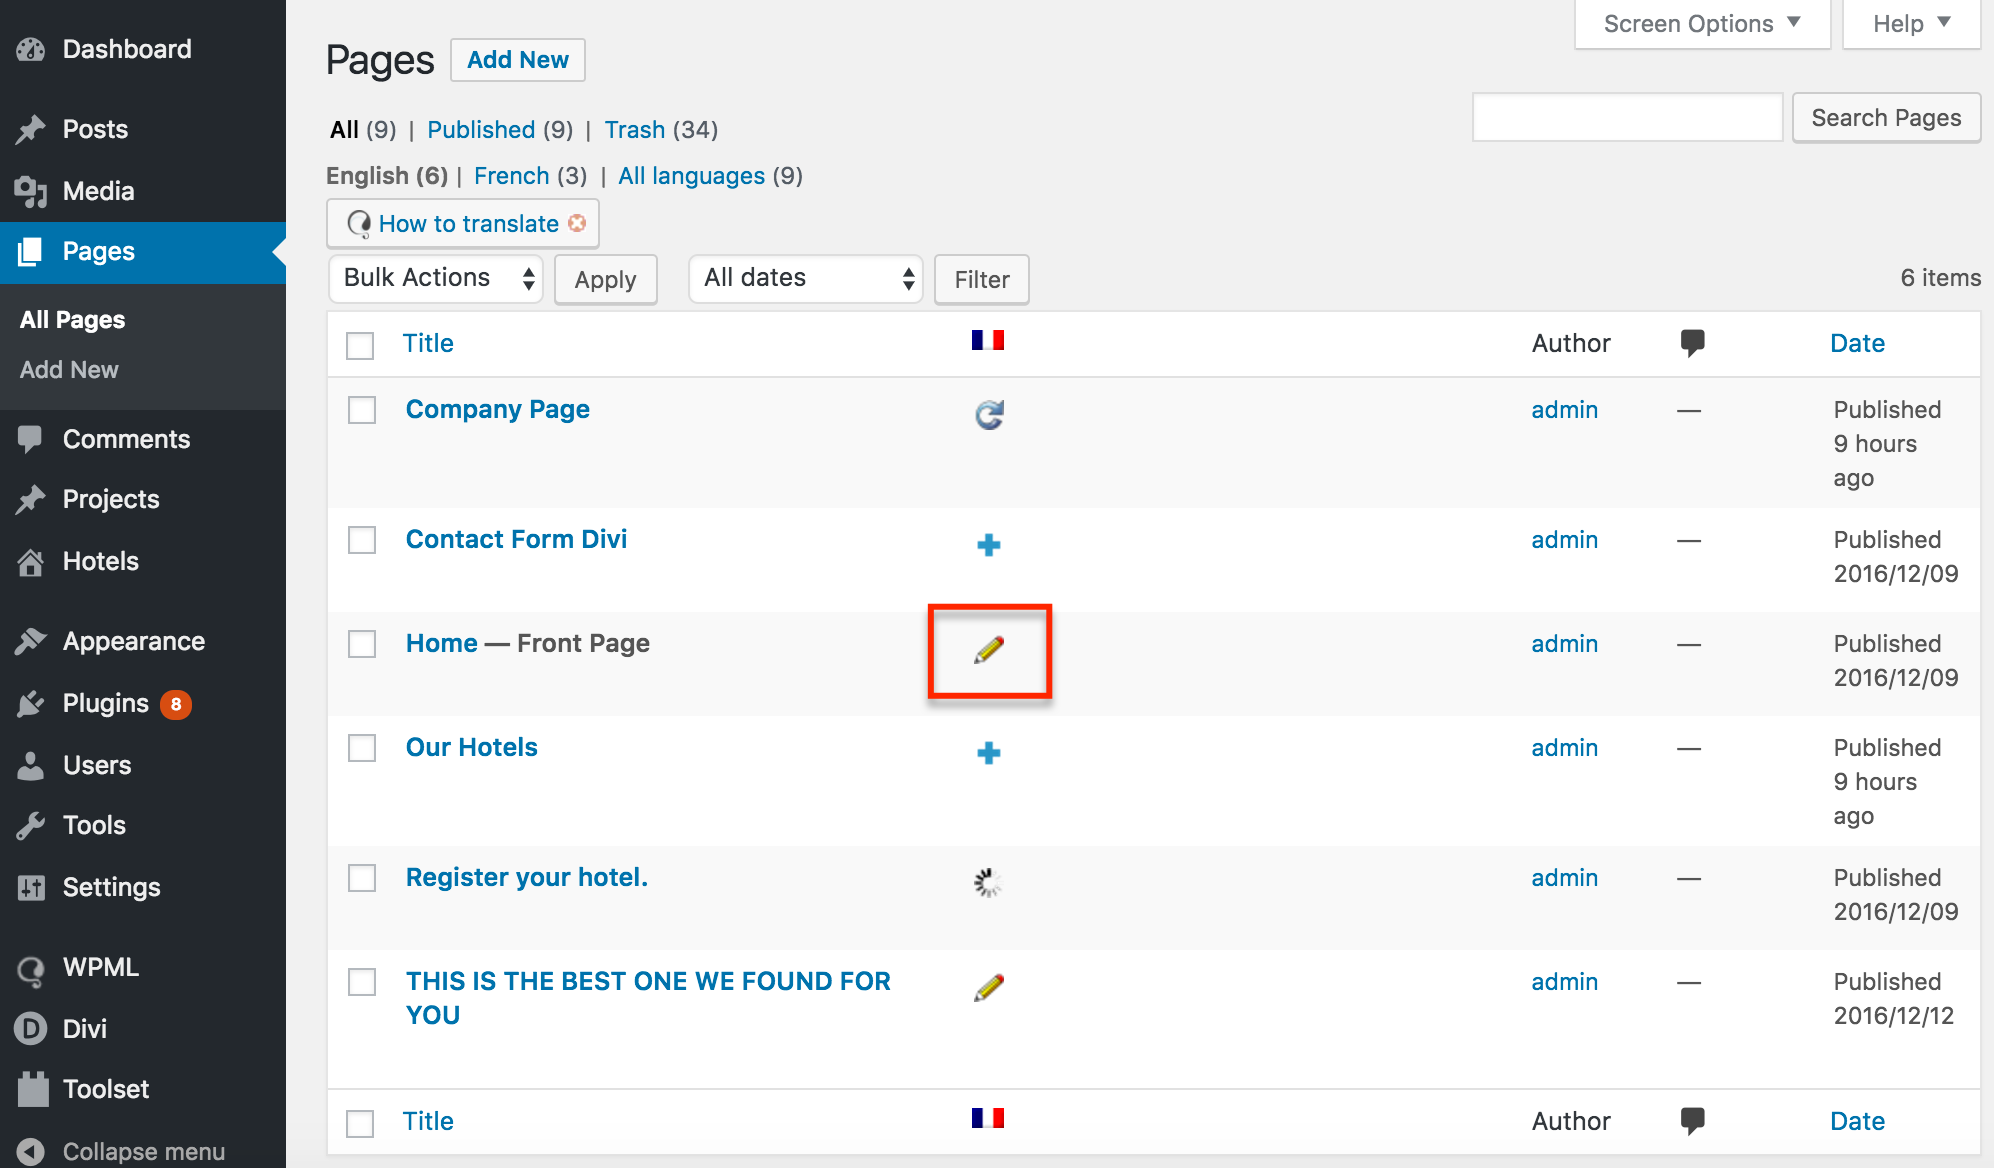The height and width of the screenshot is (1168, 1994).
Task: Click the Users person icon
Action: (x=31, y=765)
